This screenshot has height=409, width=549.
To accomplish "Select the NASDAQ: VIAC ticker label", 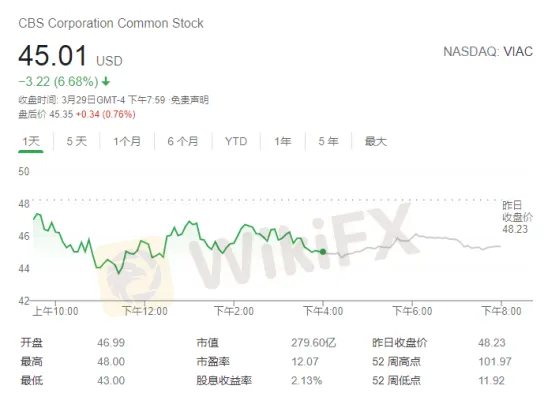I will 488,52.
